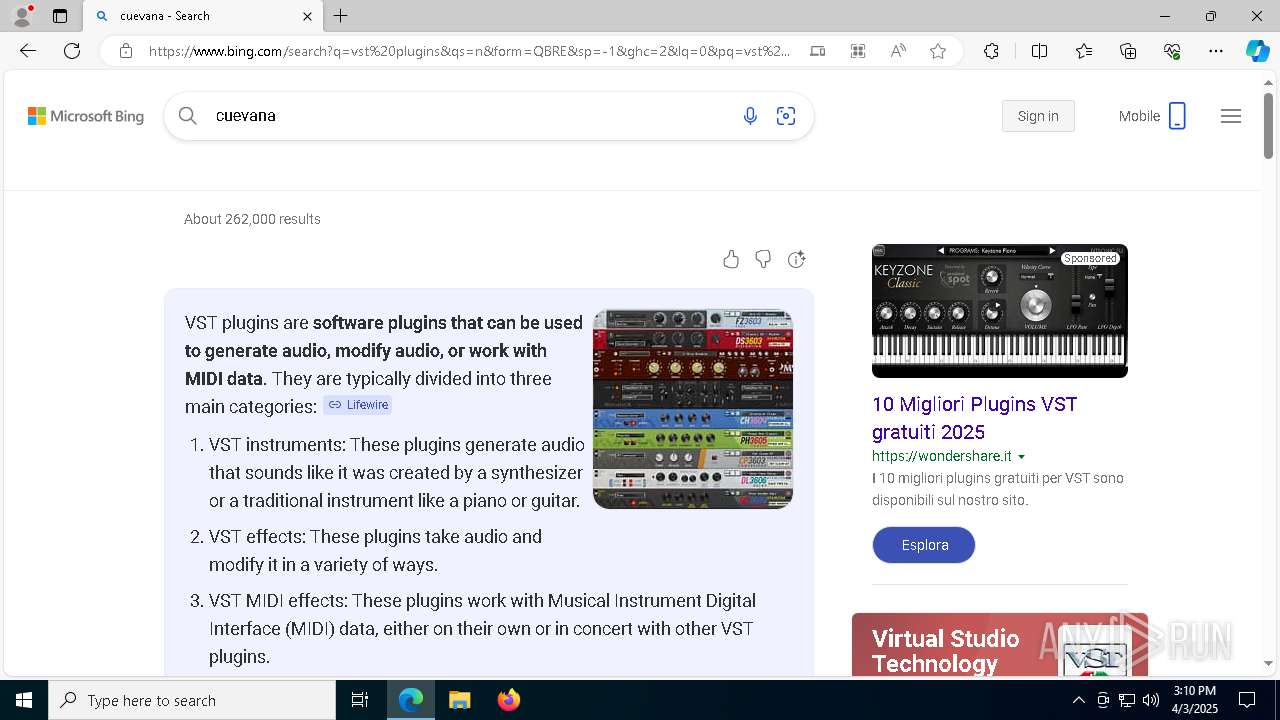Like the VST answer with thumbs up
Viewport: 1280px width, 720px height.
(x=731, y=260)
